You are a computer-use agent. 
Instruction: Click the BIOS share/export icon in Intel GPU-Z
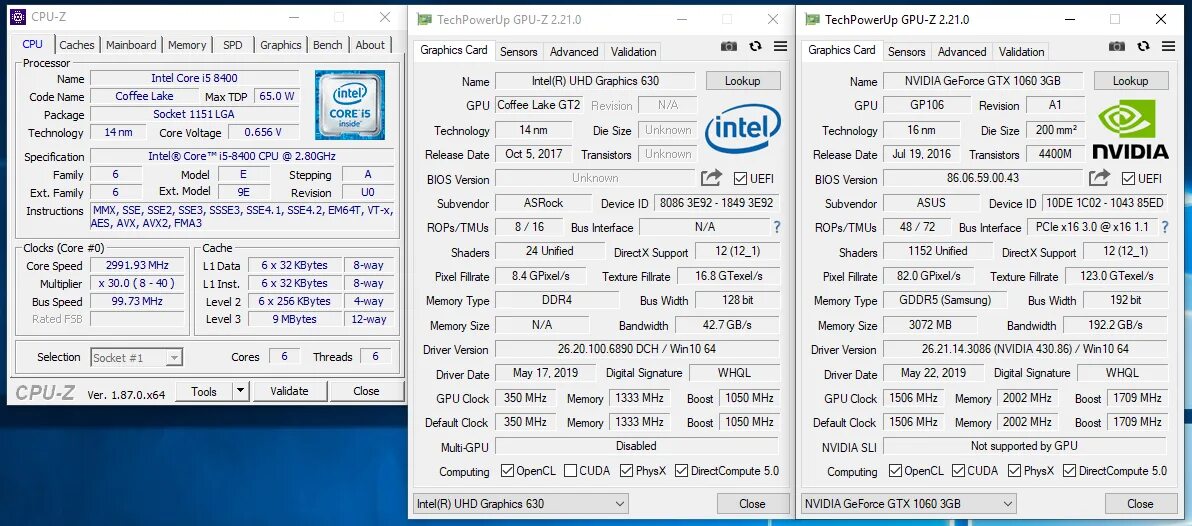712,178
